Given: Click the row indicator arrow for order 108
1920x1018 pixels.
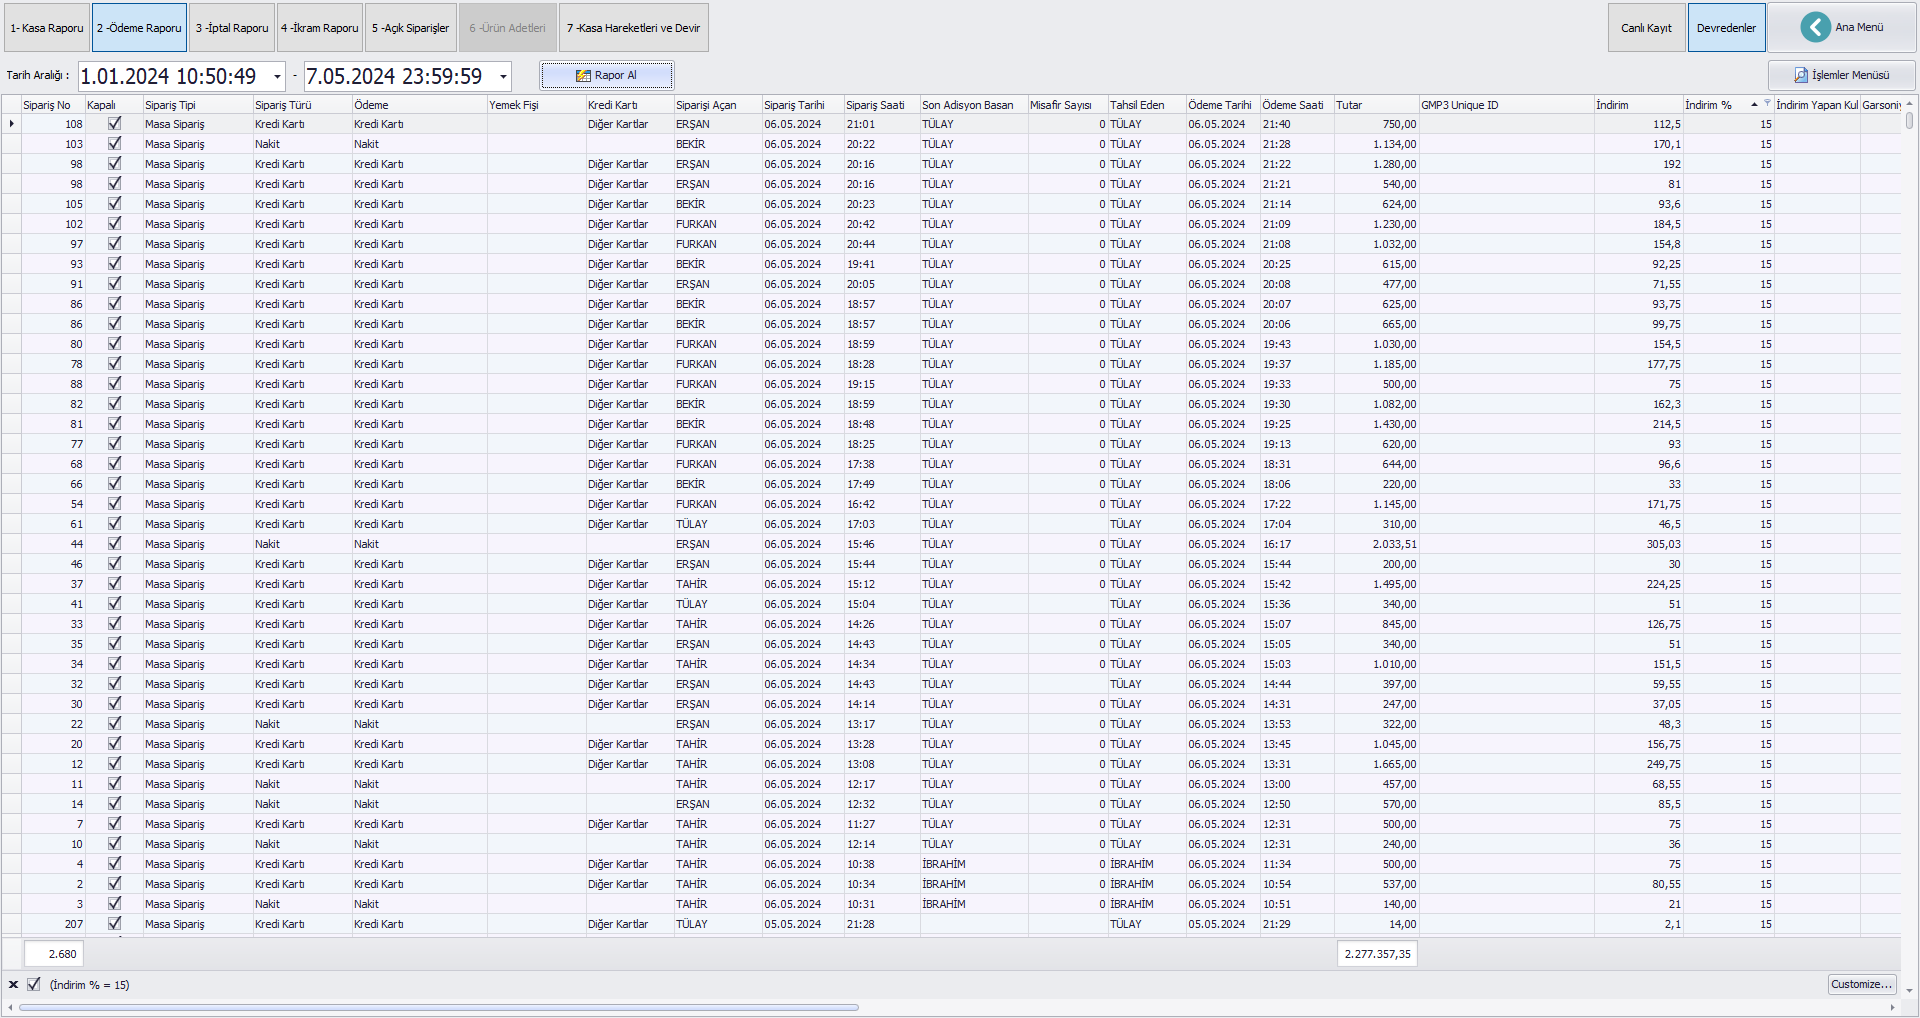Looking at the screenshot, I should [x=11, y=124].
